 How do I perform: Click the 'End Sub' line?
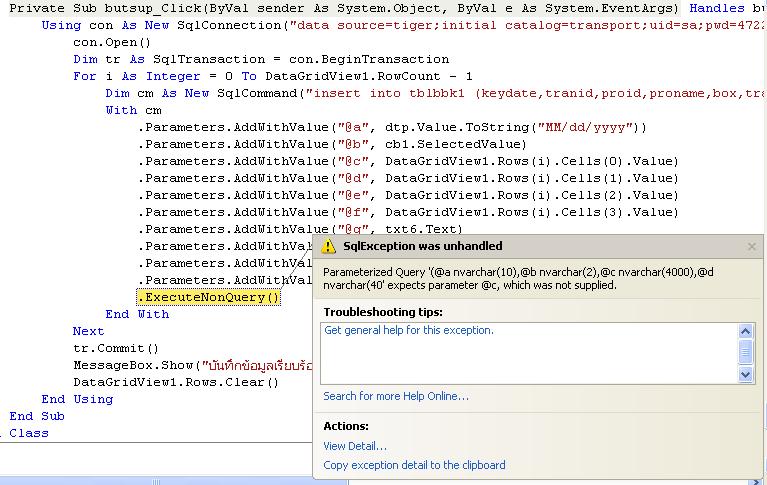(37, 416)
